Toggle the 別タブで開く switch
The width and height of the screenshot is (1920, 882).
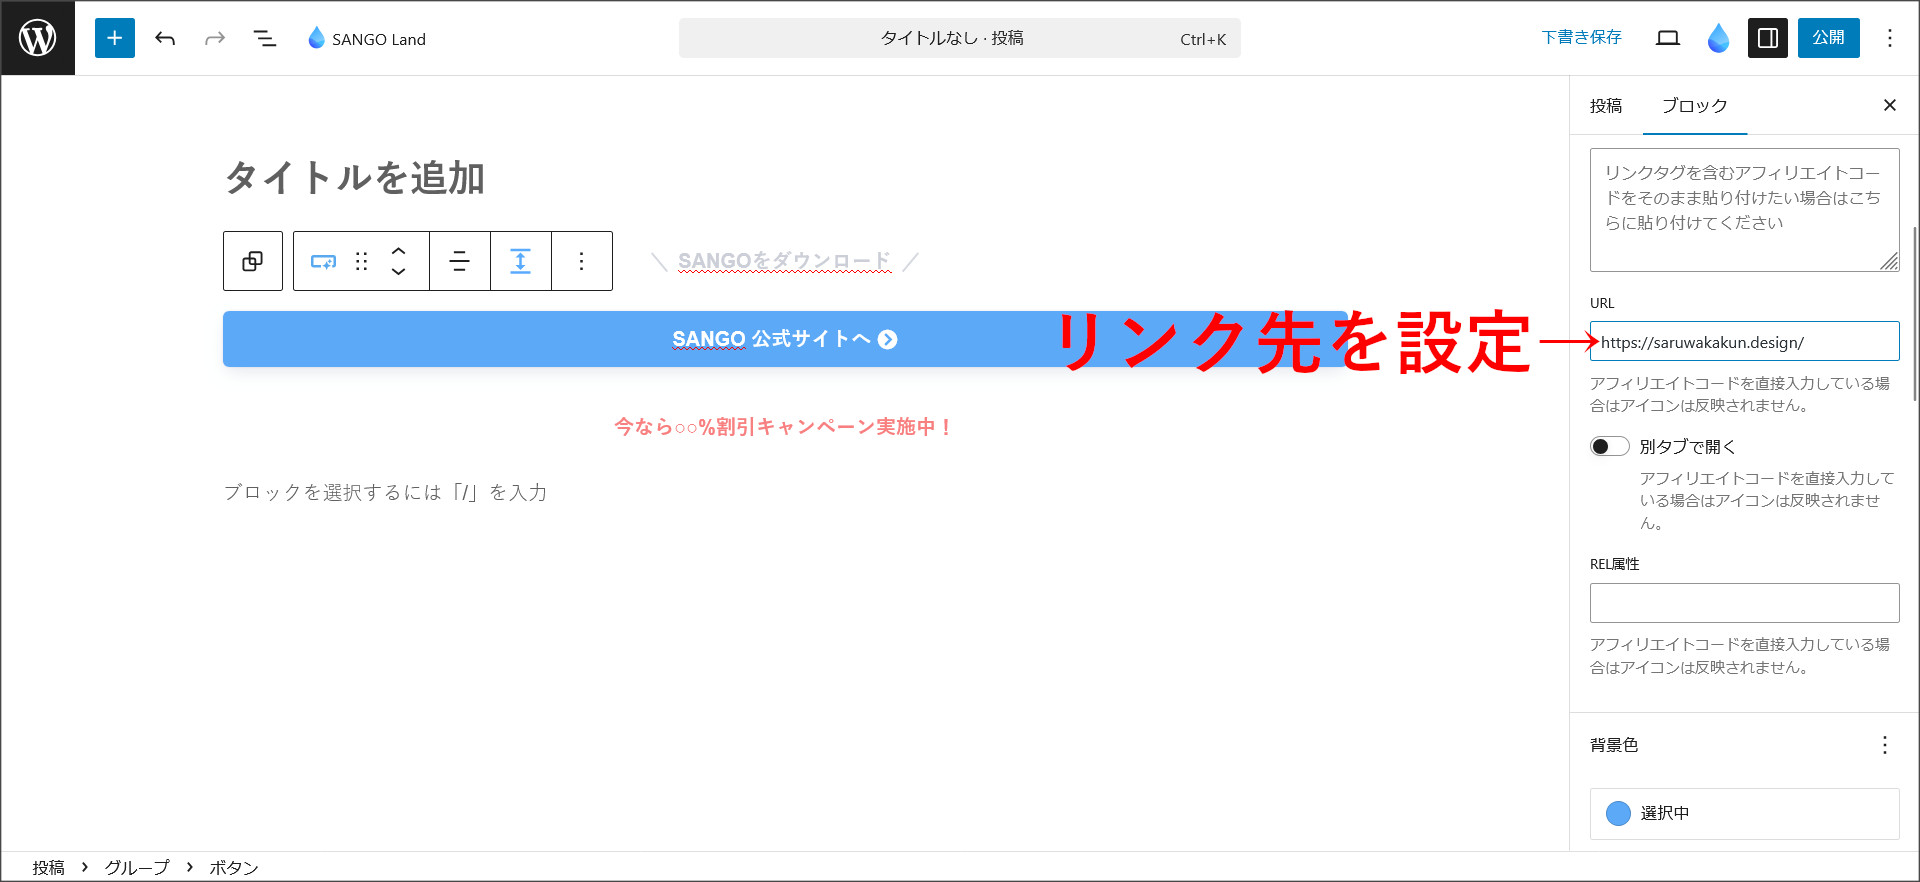[1609, 446]
